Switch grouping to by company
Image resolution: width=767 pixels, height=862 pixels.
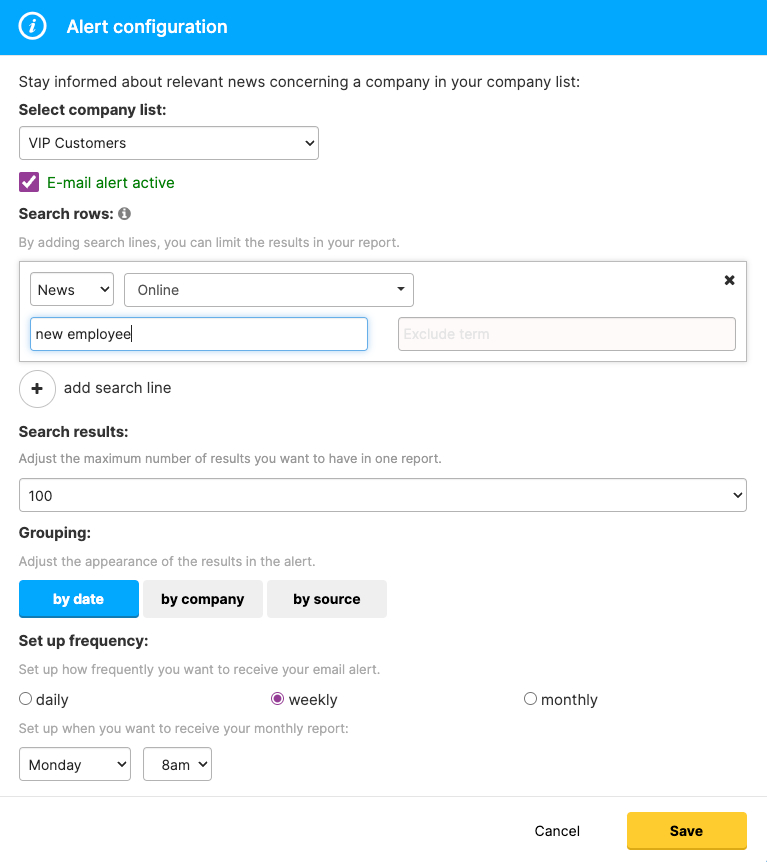[x=202, y=598]
